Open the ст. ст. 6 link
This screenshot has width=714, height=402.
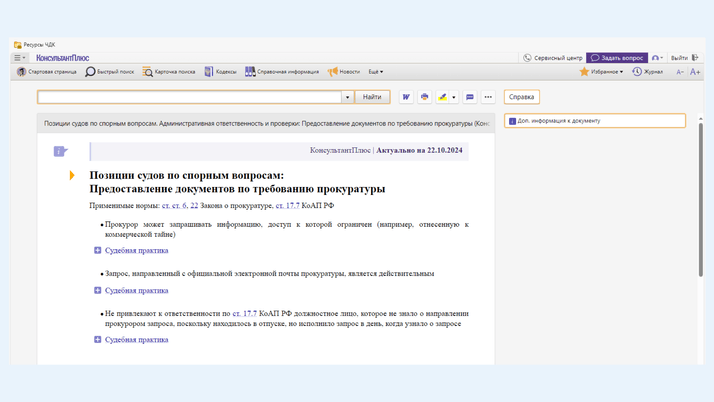174,206
